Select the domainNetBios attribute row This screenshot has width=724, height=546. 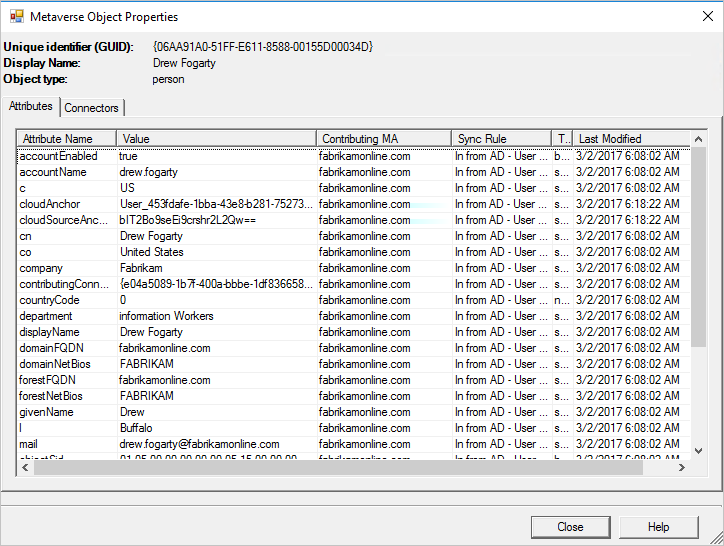[x=354, y=364]
